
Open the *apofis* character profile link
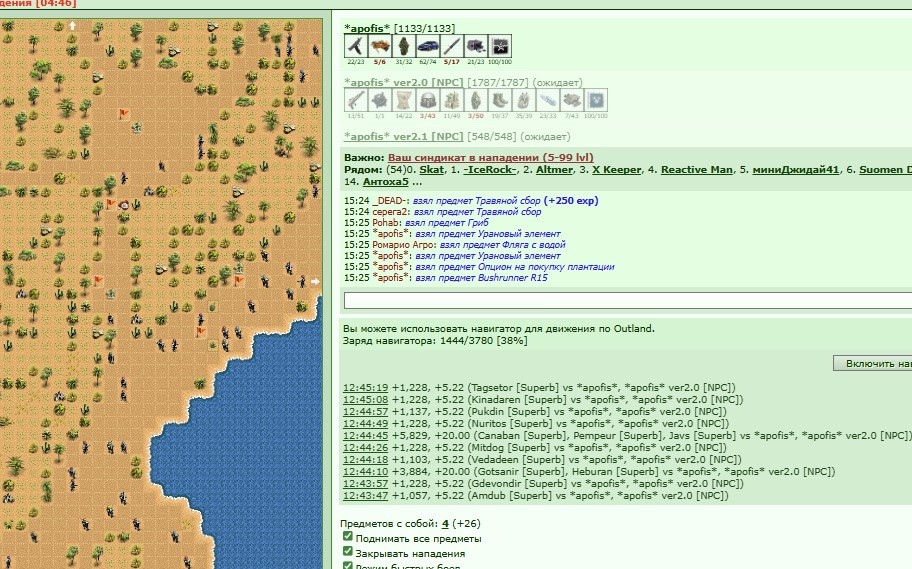click(367, 29)
